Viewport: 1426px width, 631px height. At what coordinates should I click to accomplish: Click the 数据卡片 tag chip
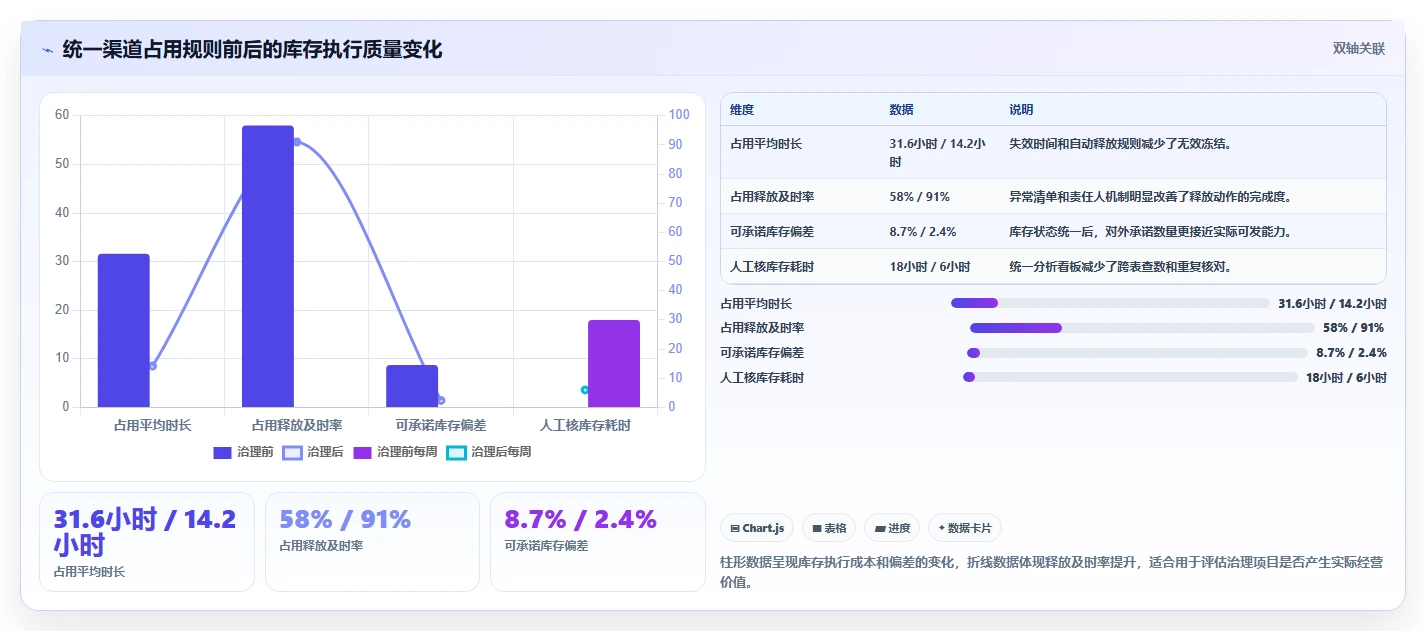point(964,528)
